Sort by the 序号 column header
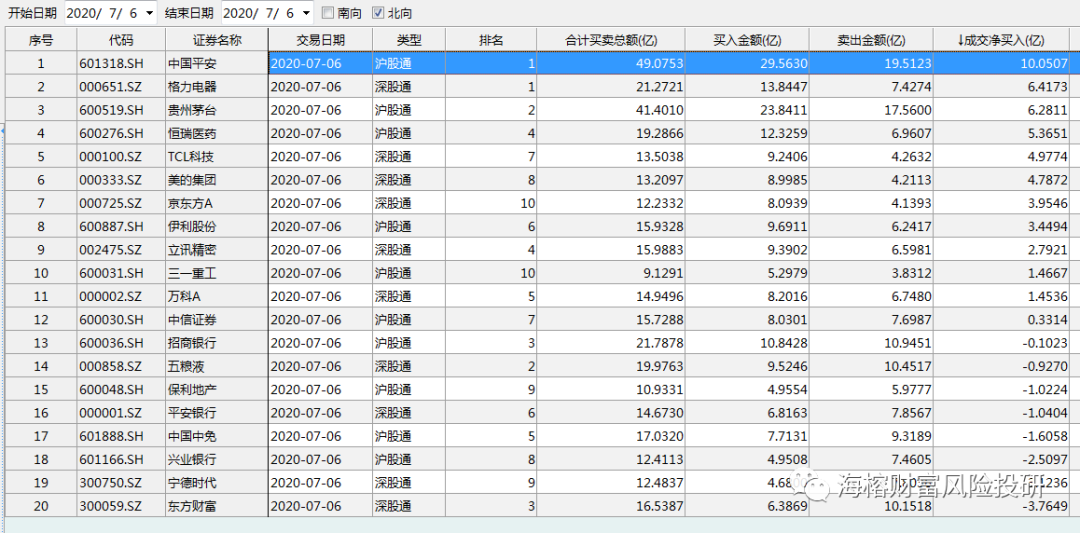The width and height of the screenshot is (1080, 533). (41, 40)
